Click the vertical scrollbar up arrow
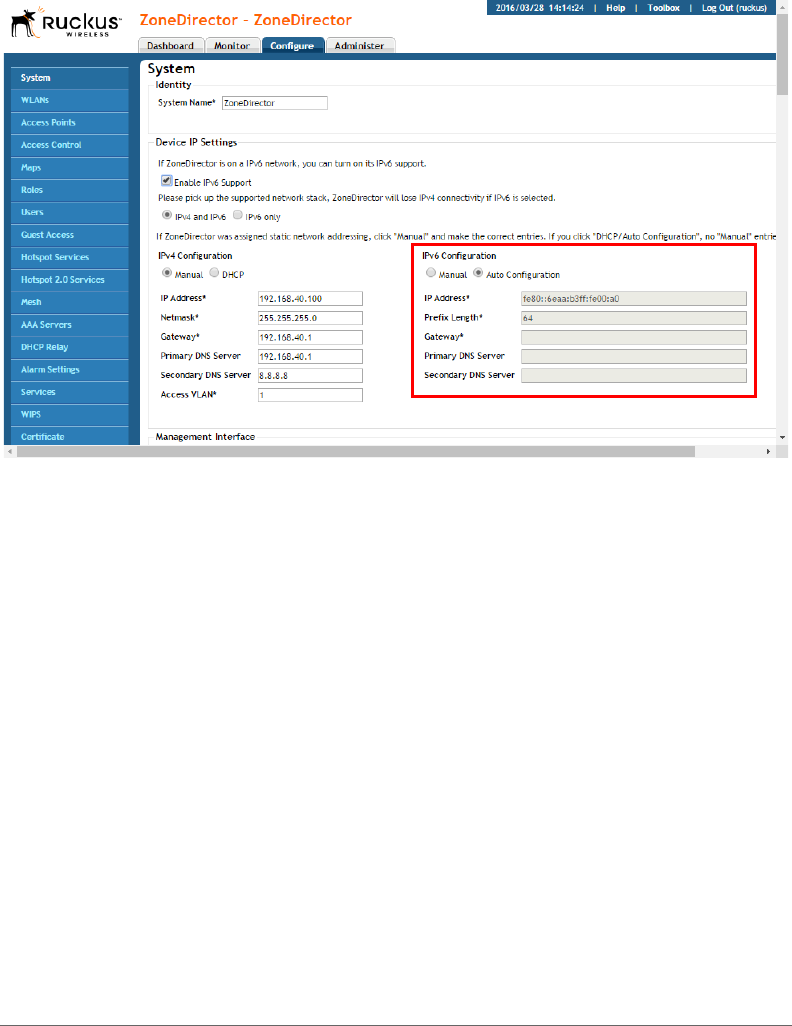This screenshot has height=1026, width=792. click(782, 7)
